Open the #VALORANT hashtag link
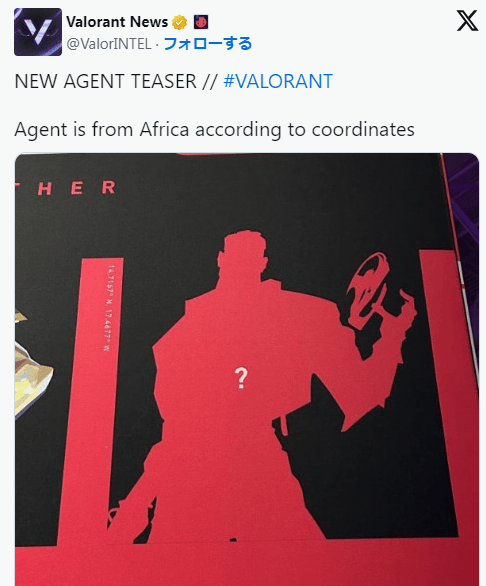 click(278, 81)
